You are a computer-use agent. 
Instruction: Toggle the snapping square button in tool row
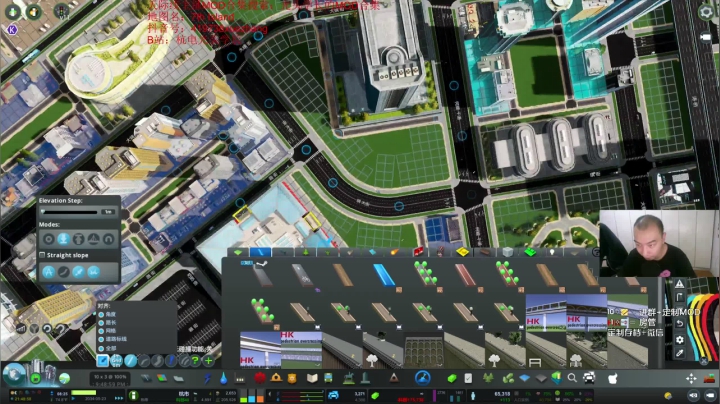click(103, 361)
